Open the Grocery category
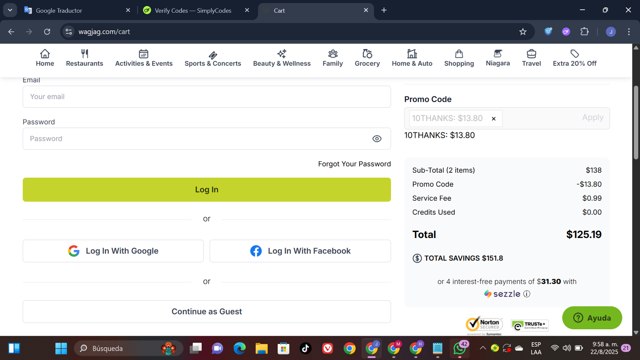 tap(367, 58)
